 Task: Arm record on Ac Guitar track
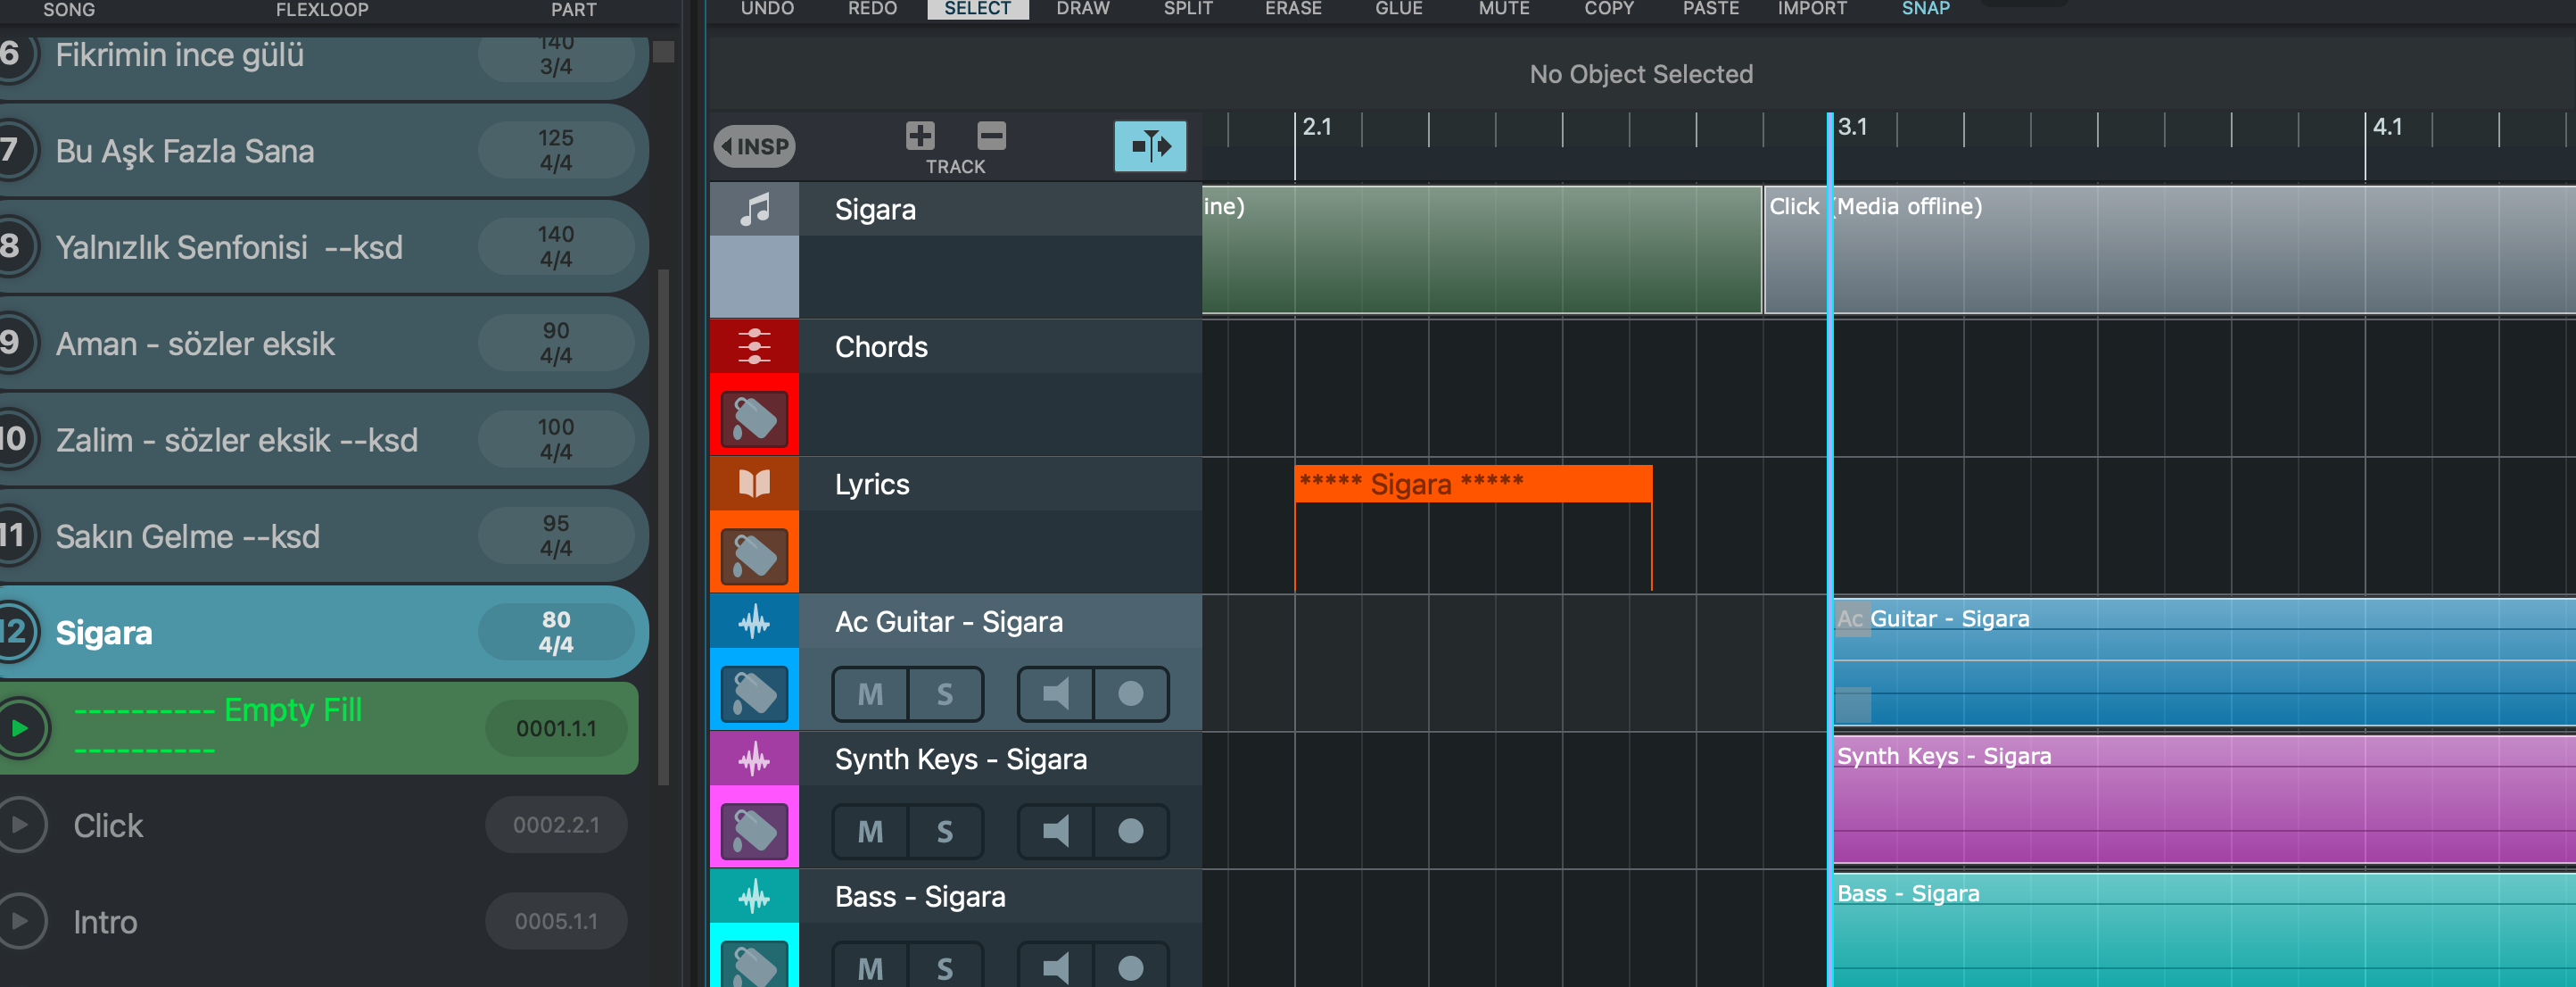[x=1130, y=694]
